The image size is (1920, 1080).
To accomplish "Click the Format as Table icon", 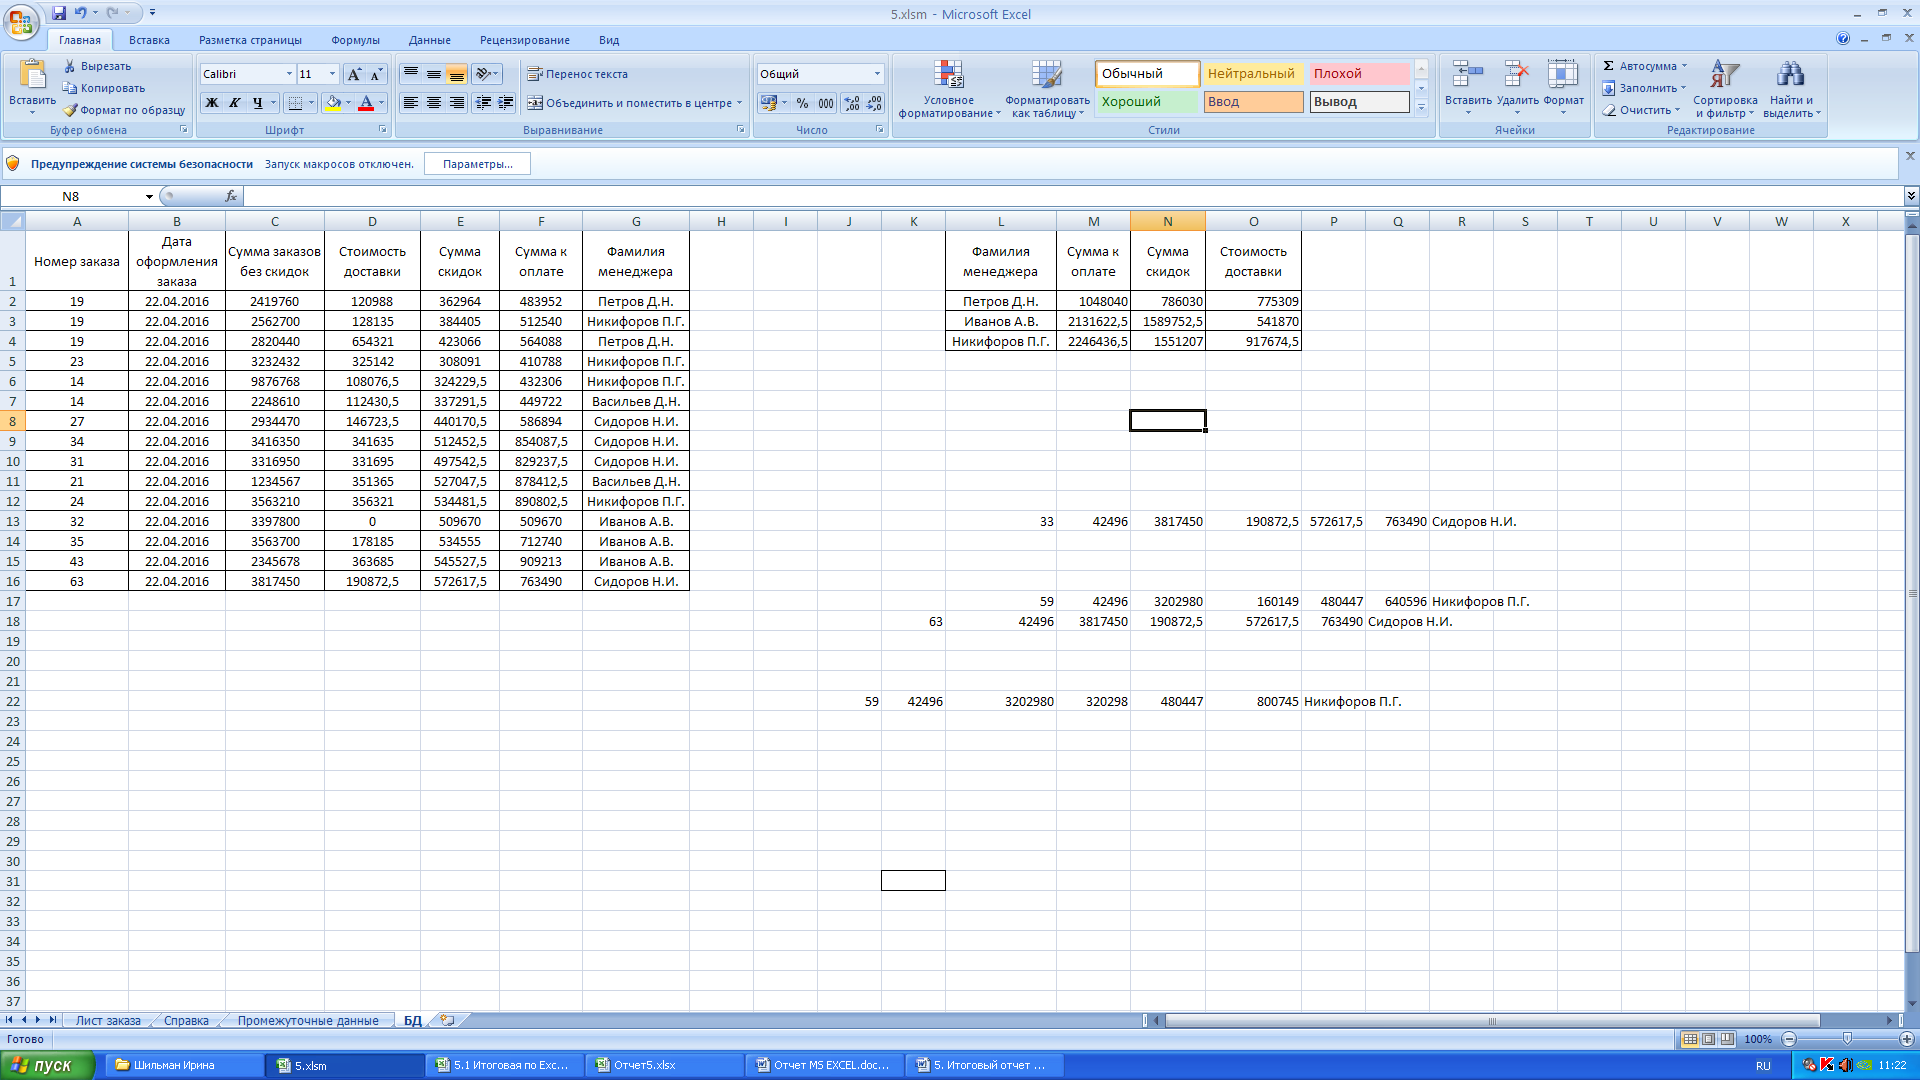I will tap(1046, 75).
